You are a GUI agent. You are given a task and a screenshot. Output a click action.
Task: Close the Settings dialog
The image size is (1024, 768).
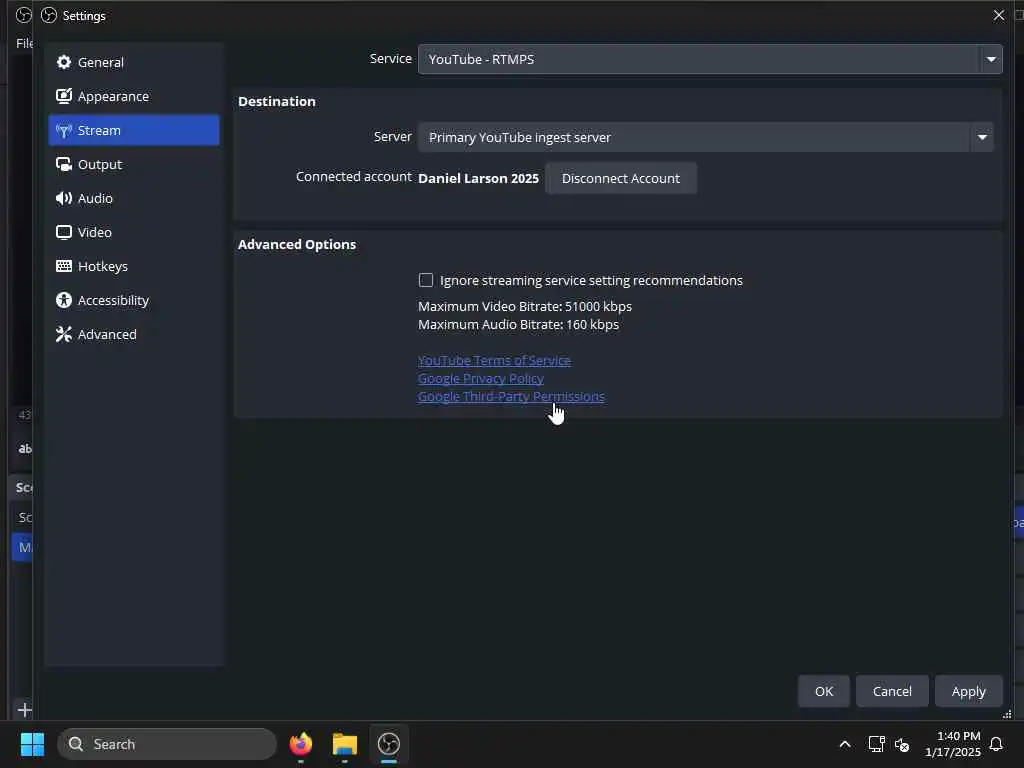pos(999,15)
